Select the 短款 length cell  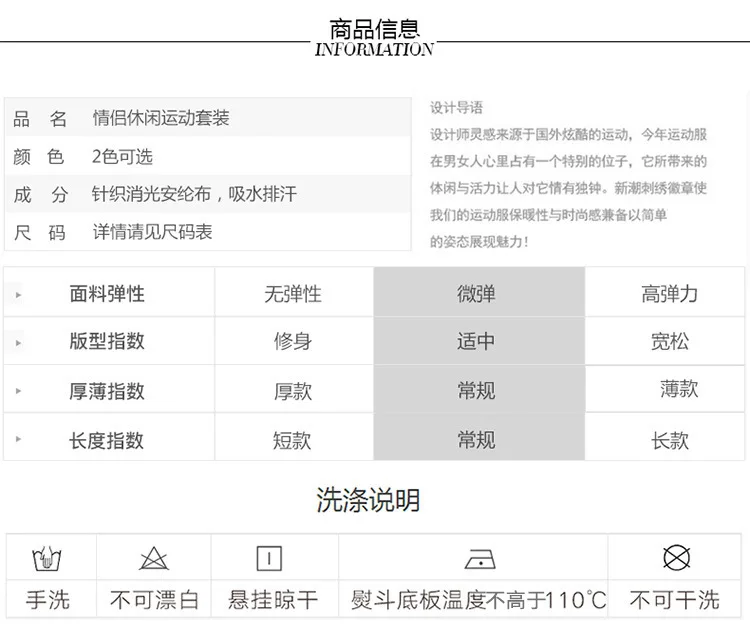[x=293, y=437]
